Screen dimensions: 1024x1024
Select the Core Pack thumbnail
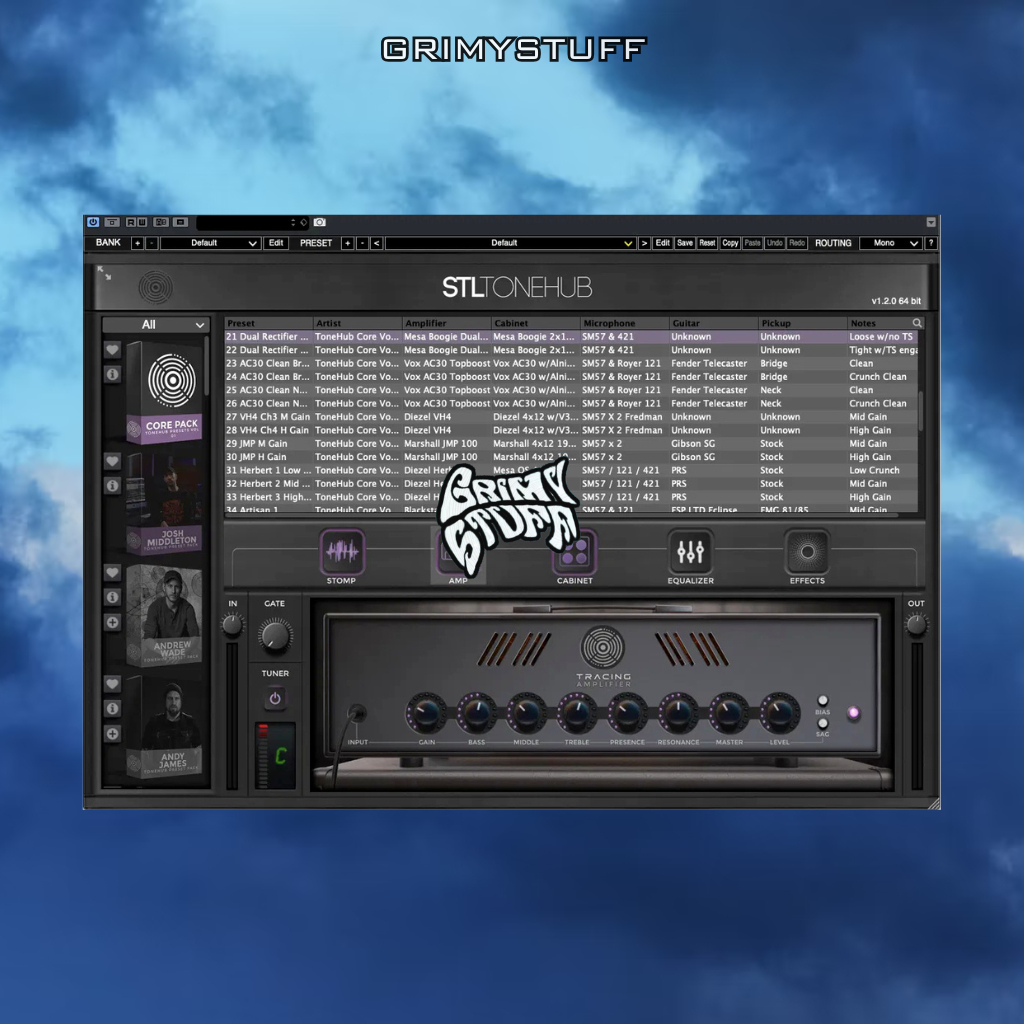point(165,392)
